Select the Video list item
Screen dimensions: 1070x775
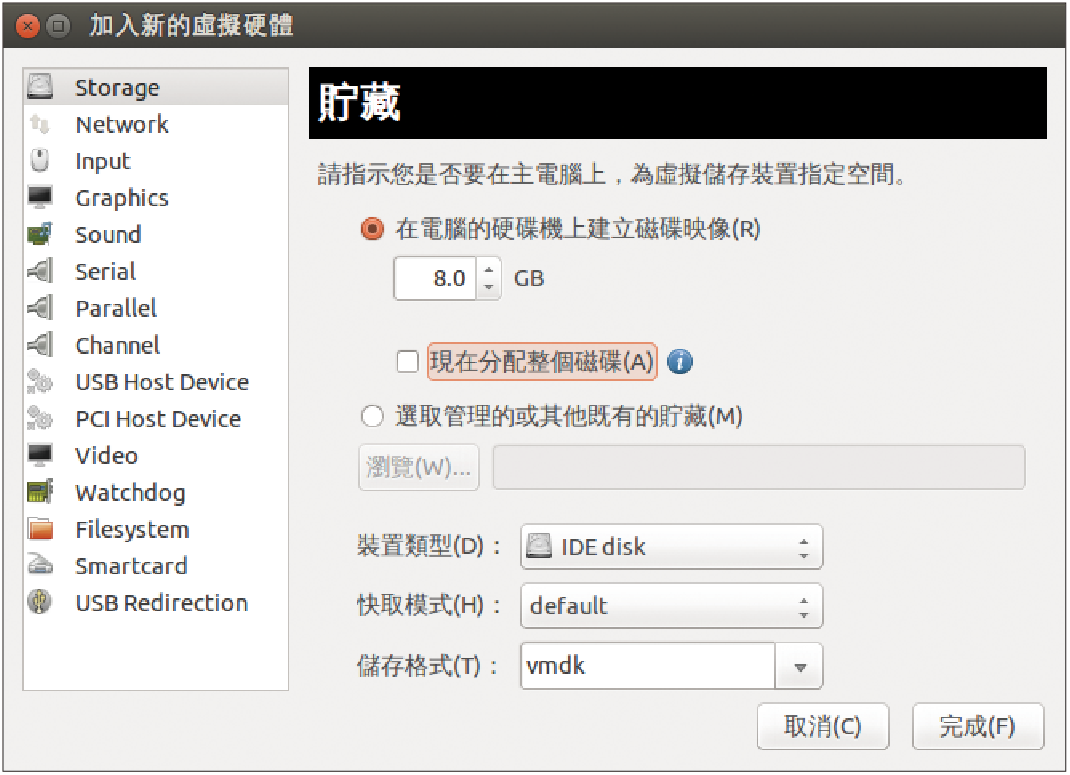coord(156,455)
